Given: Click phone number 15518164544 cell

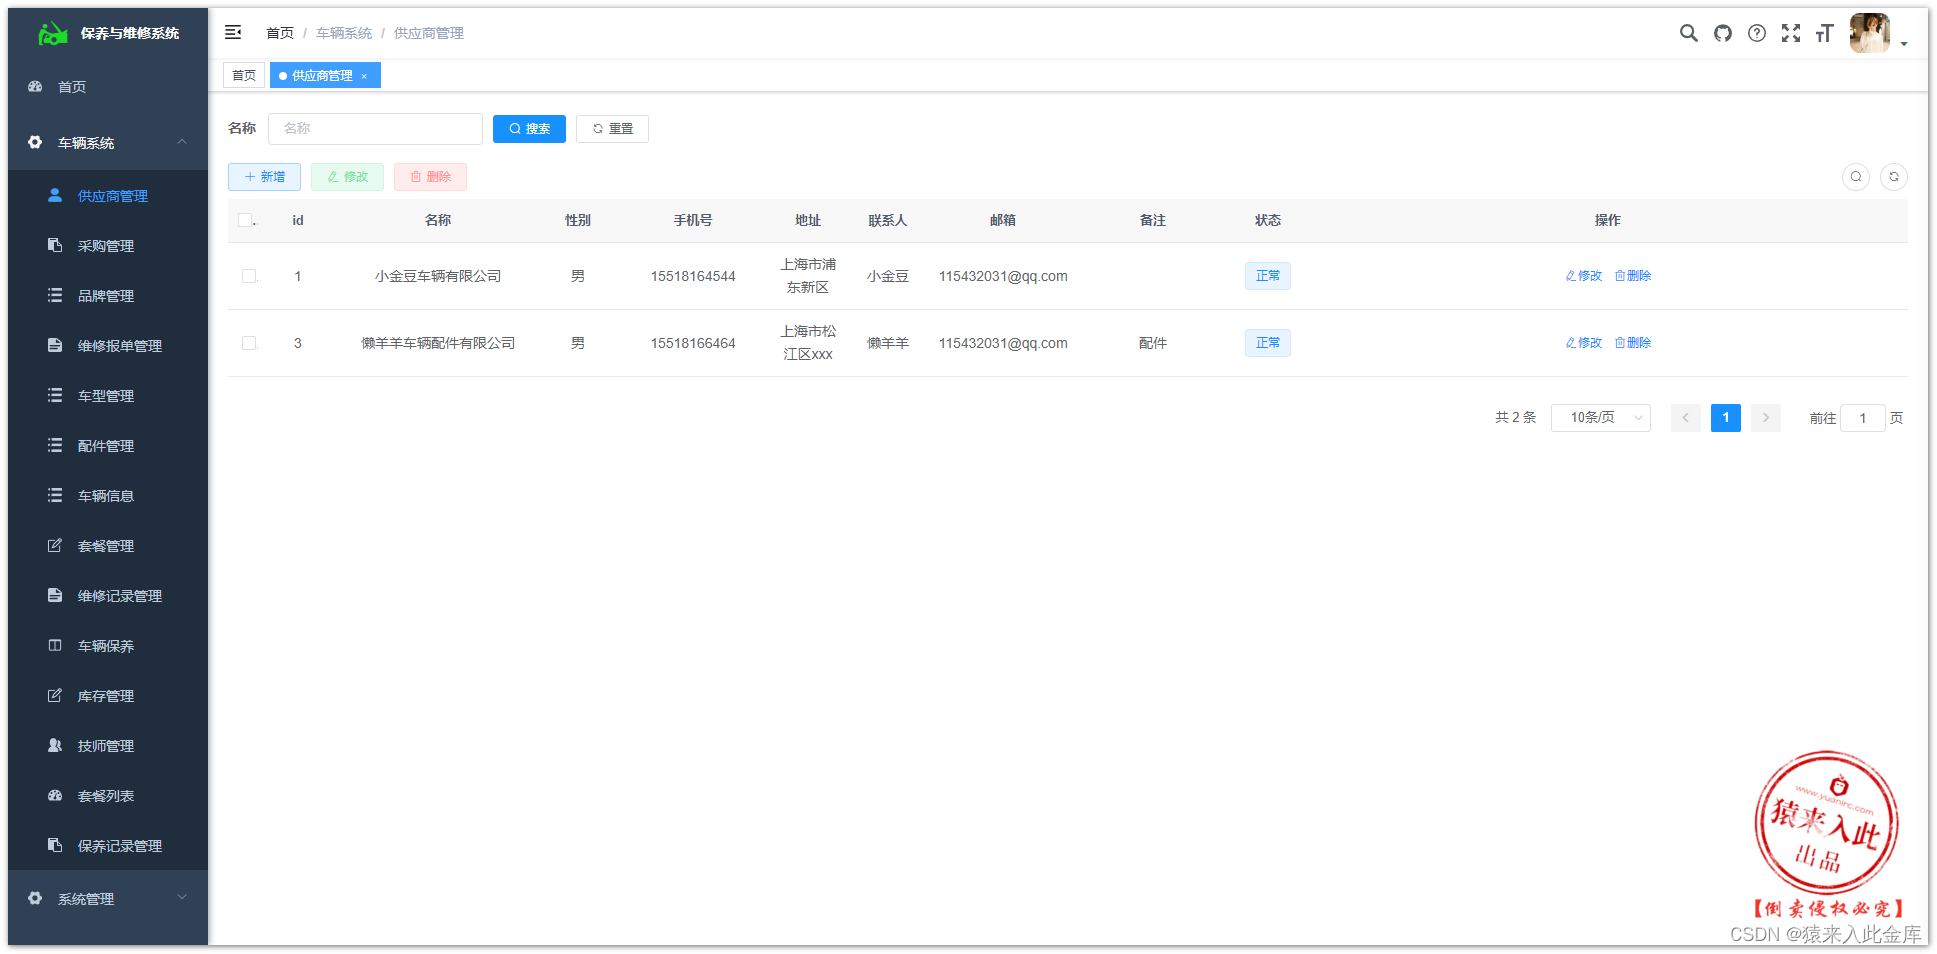Looking at the screenshot, I should 693,276.
